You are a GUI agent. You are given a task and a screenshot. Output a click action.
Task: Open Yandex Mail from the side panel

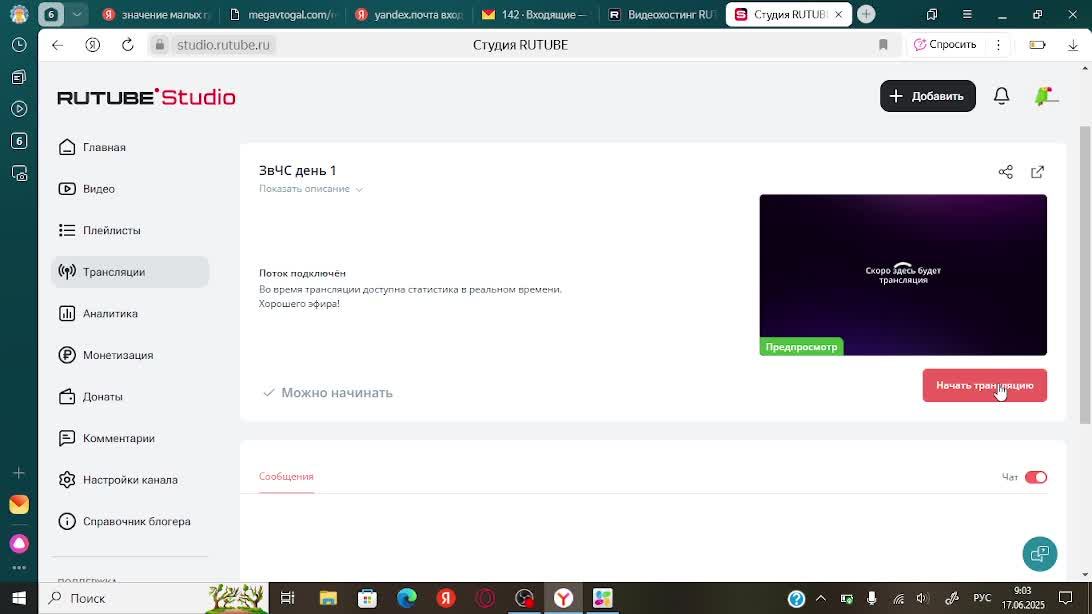(x=19, y=504)
